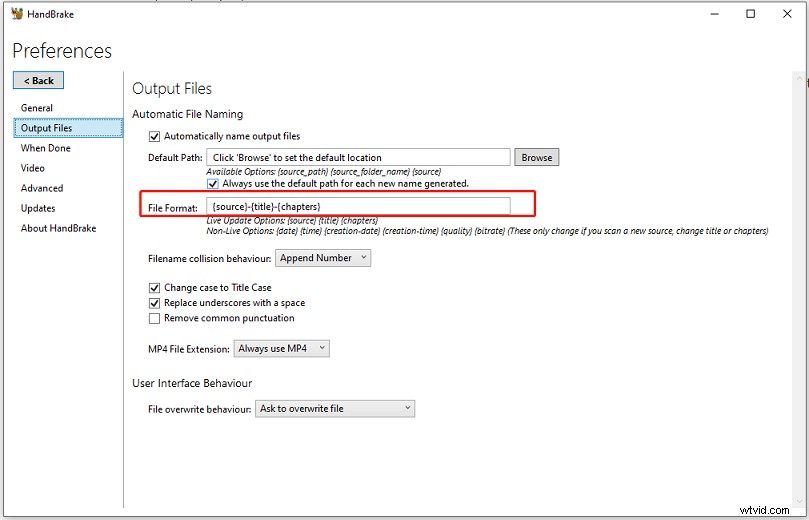Minimize the HandBrake window
This screenshot has height=520, width=809.
coord(715,14)
